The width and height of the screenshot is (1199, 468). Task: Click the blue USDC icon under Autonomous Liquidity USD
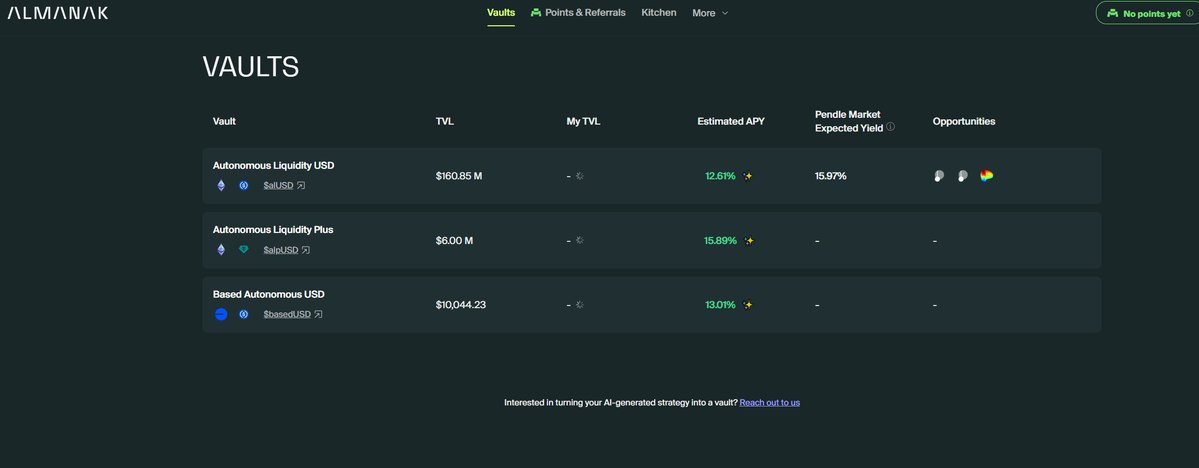pyautogui.click(x=243, y=185)
